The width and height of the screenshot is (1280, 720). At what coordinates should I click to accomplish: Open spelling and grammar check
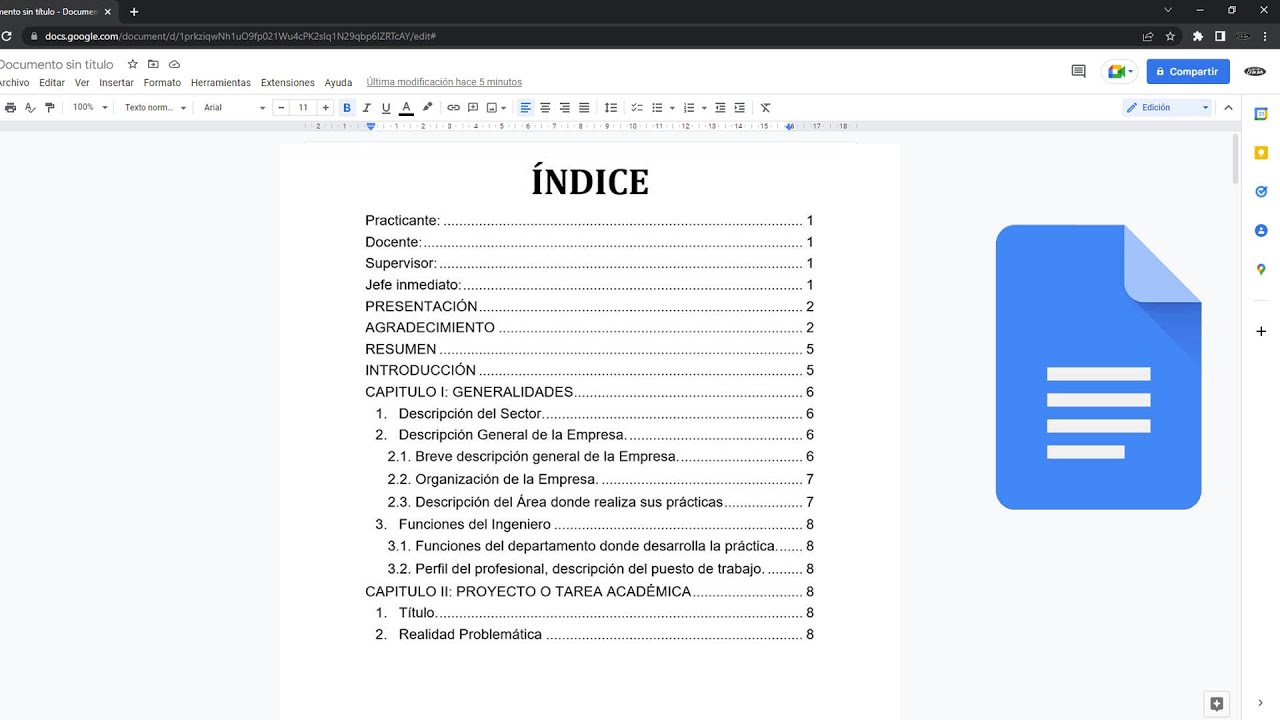[30, 107]
